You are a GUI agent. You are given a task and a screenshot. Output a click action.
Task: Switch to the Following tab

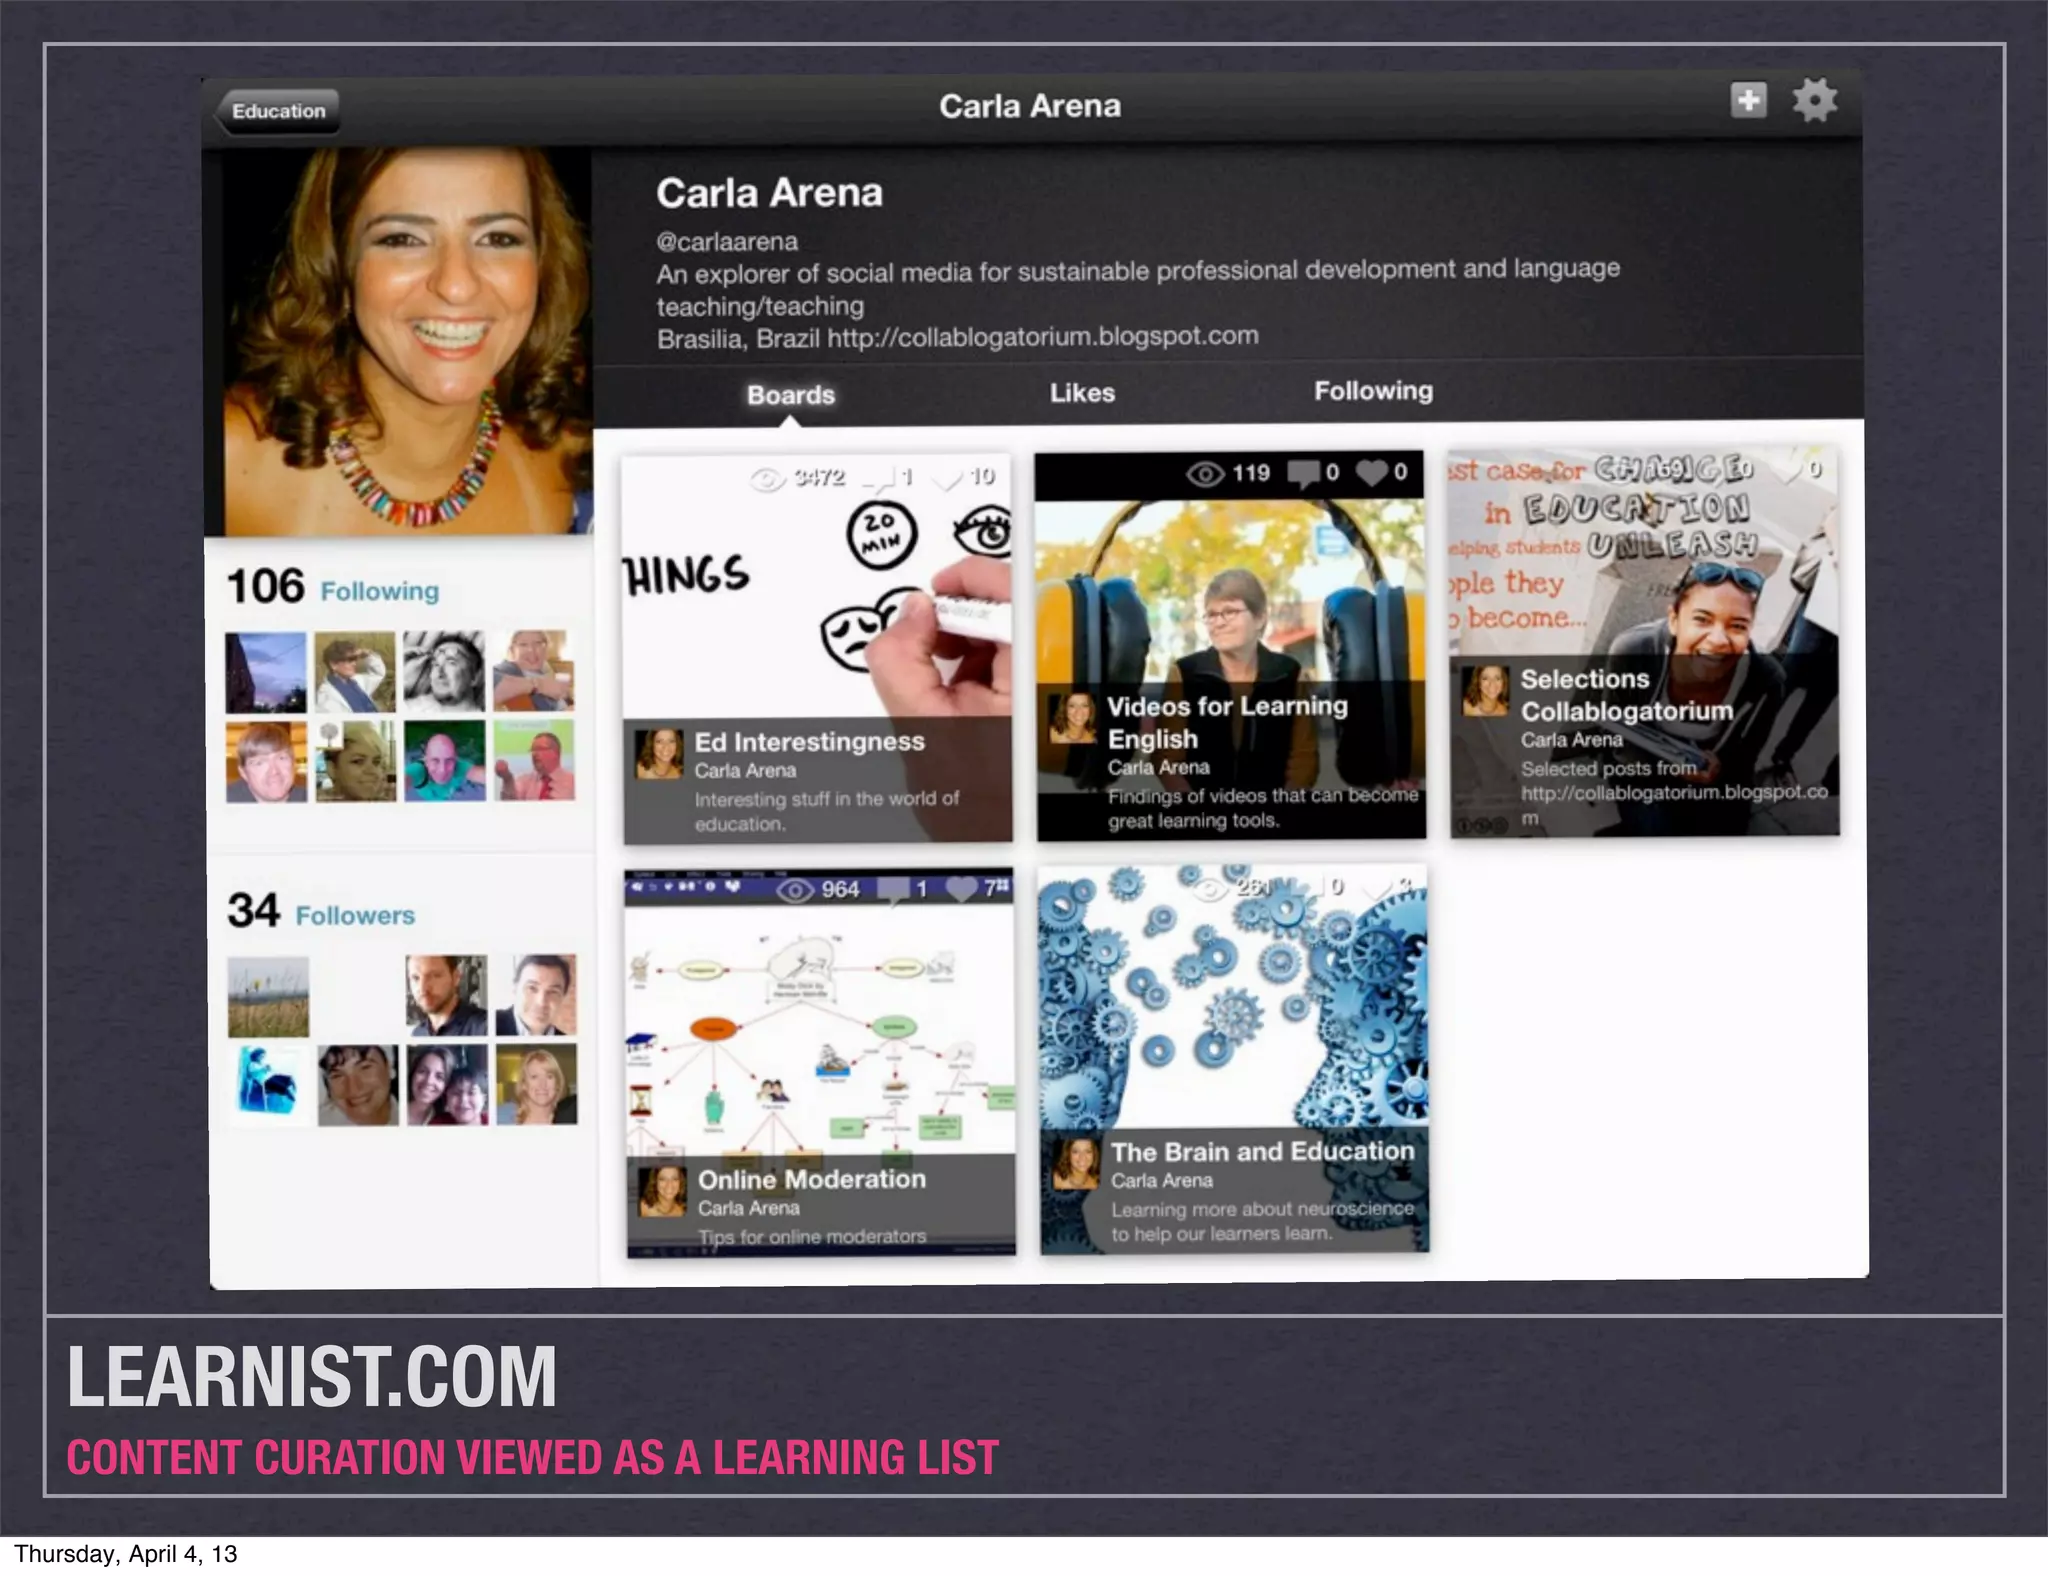coord(1373,391)
